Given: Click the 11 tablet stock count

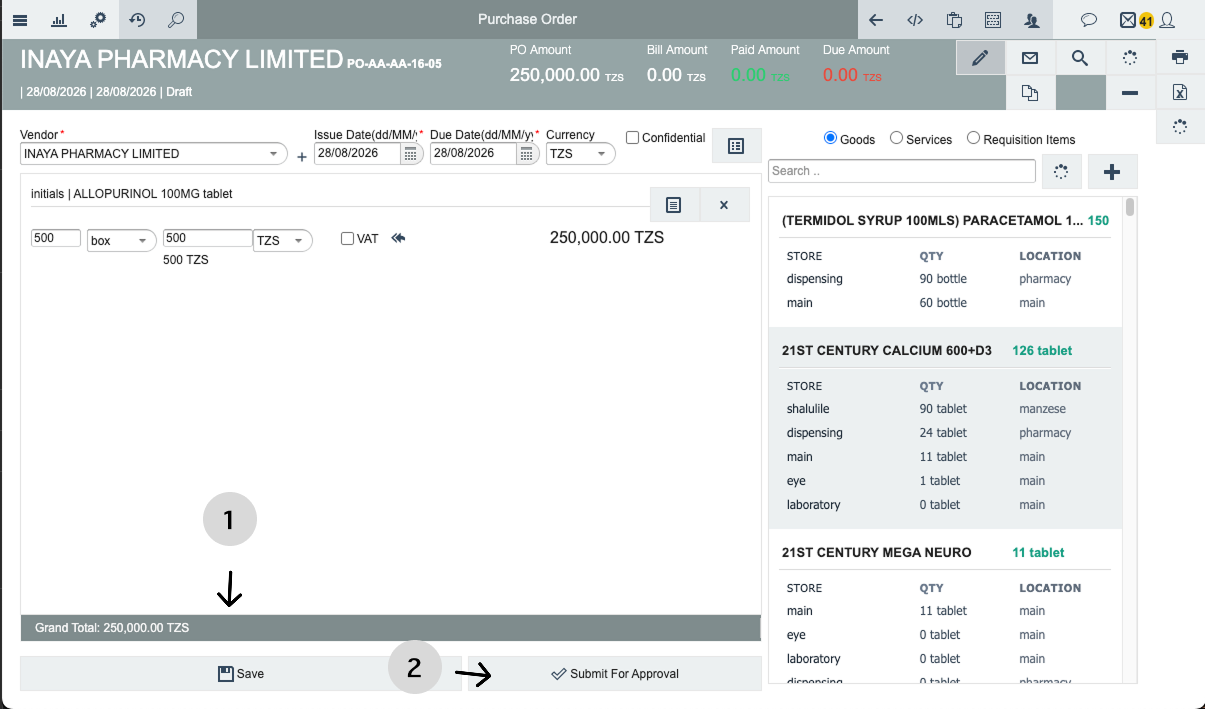Looking at the screenshot, I should coord(1038,552).
